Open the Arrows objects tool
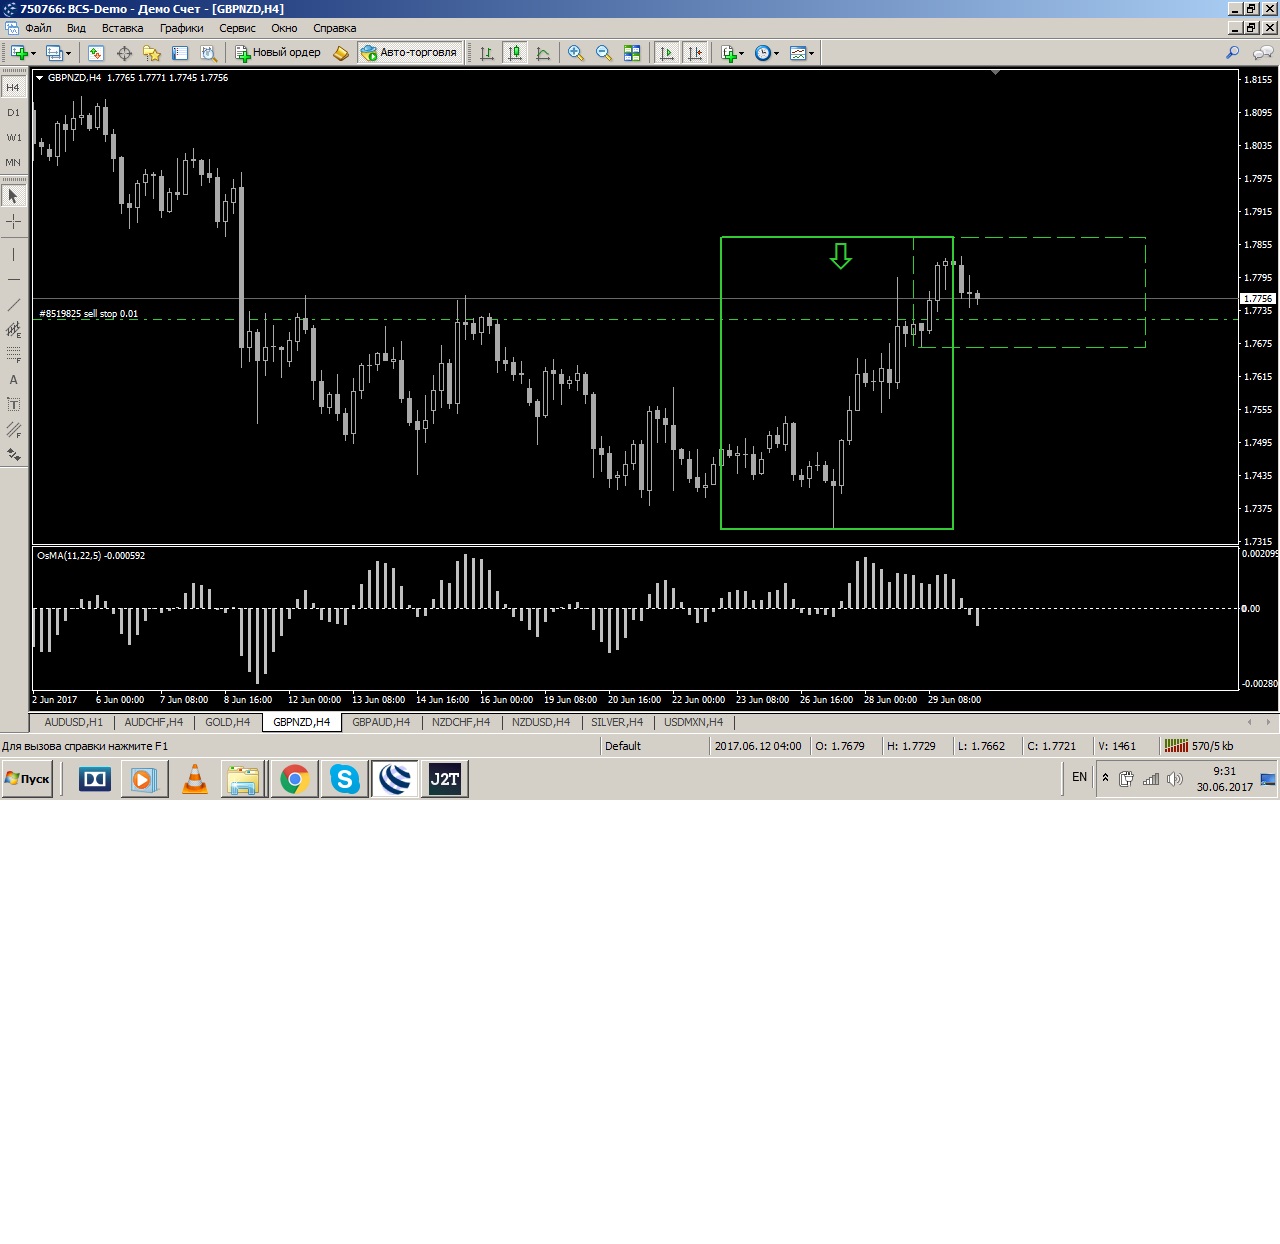The height and width of the screenshot is (1244, 1280). pos(13,454)
